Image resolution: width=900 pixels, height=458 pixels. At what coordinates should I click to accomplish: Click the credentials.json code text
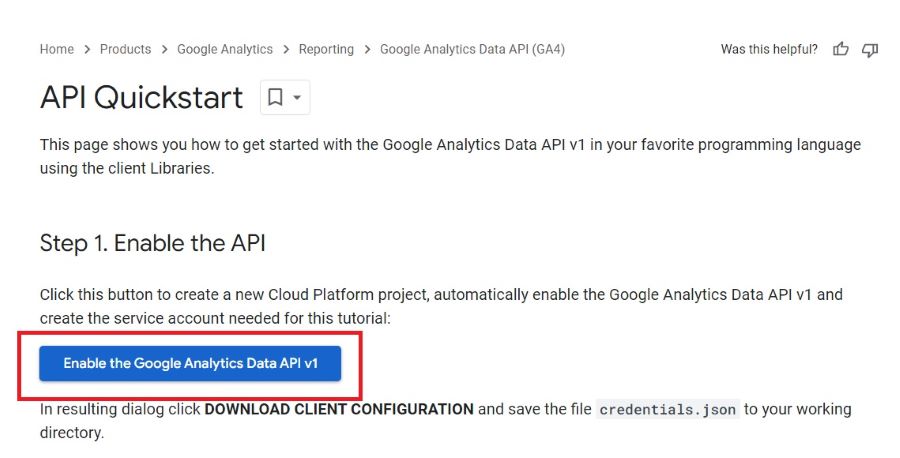point(668,410)
